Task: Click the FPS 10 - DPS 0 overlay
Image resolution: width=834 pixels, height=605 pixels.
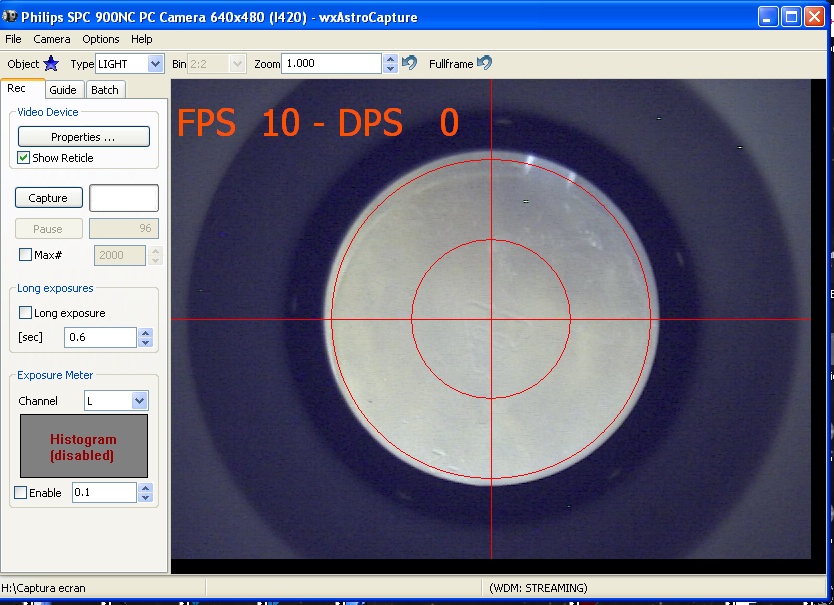Action: pos(318,122)
